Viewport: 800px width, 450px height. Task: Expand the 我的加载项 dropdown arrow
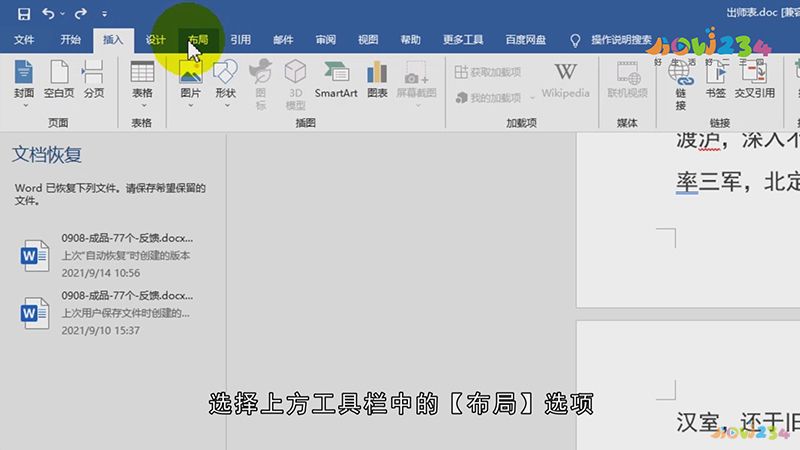(x=532, y=97)
